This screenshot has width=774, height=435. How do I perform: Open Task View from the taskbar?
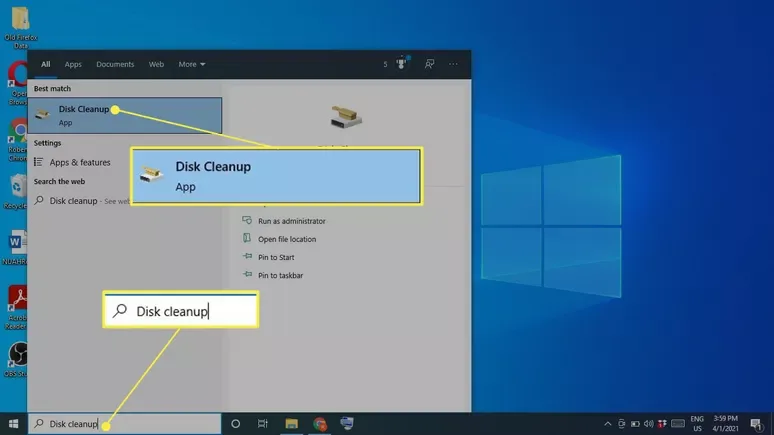click(x=263, y=424)
